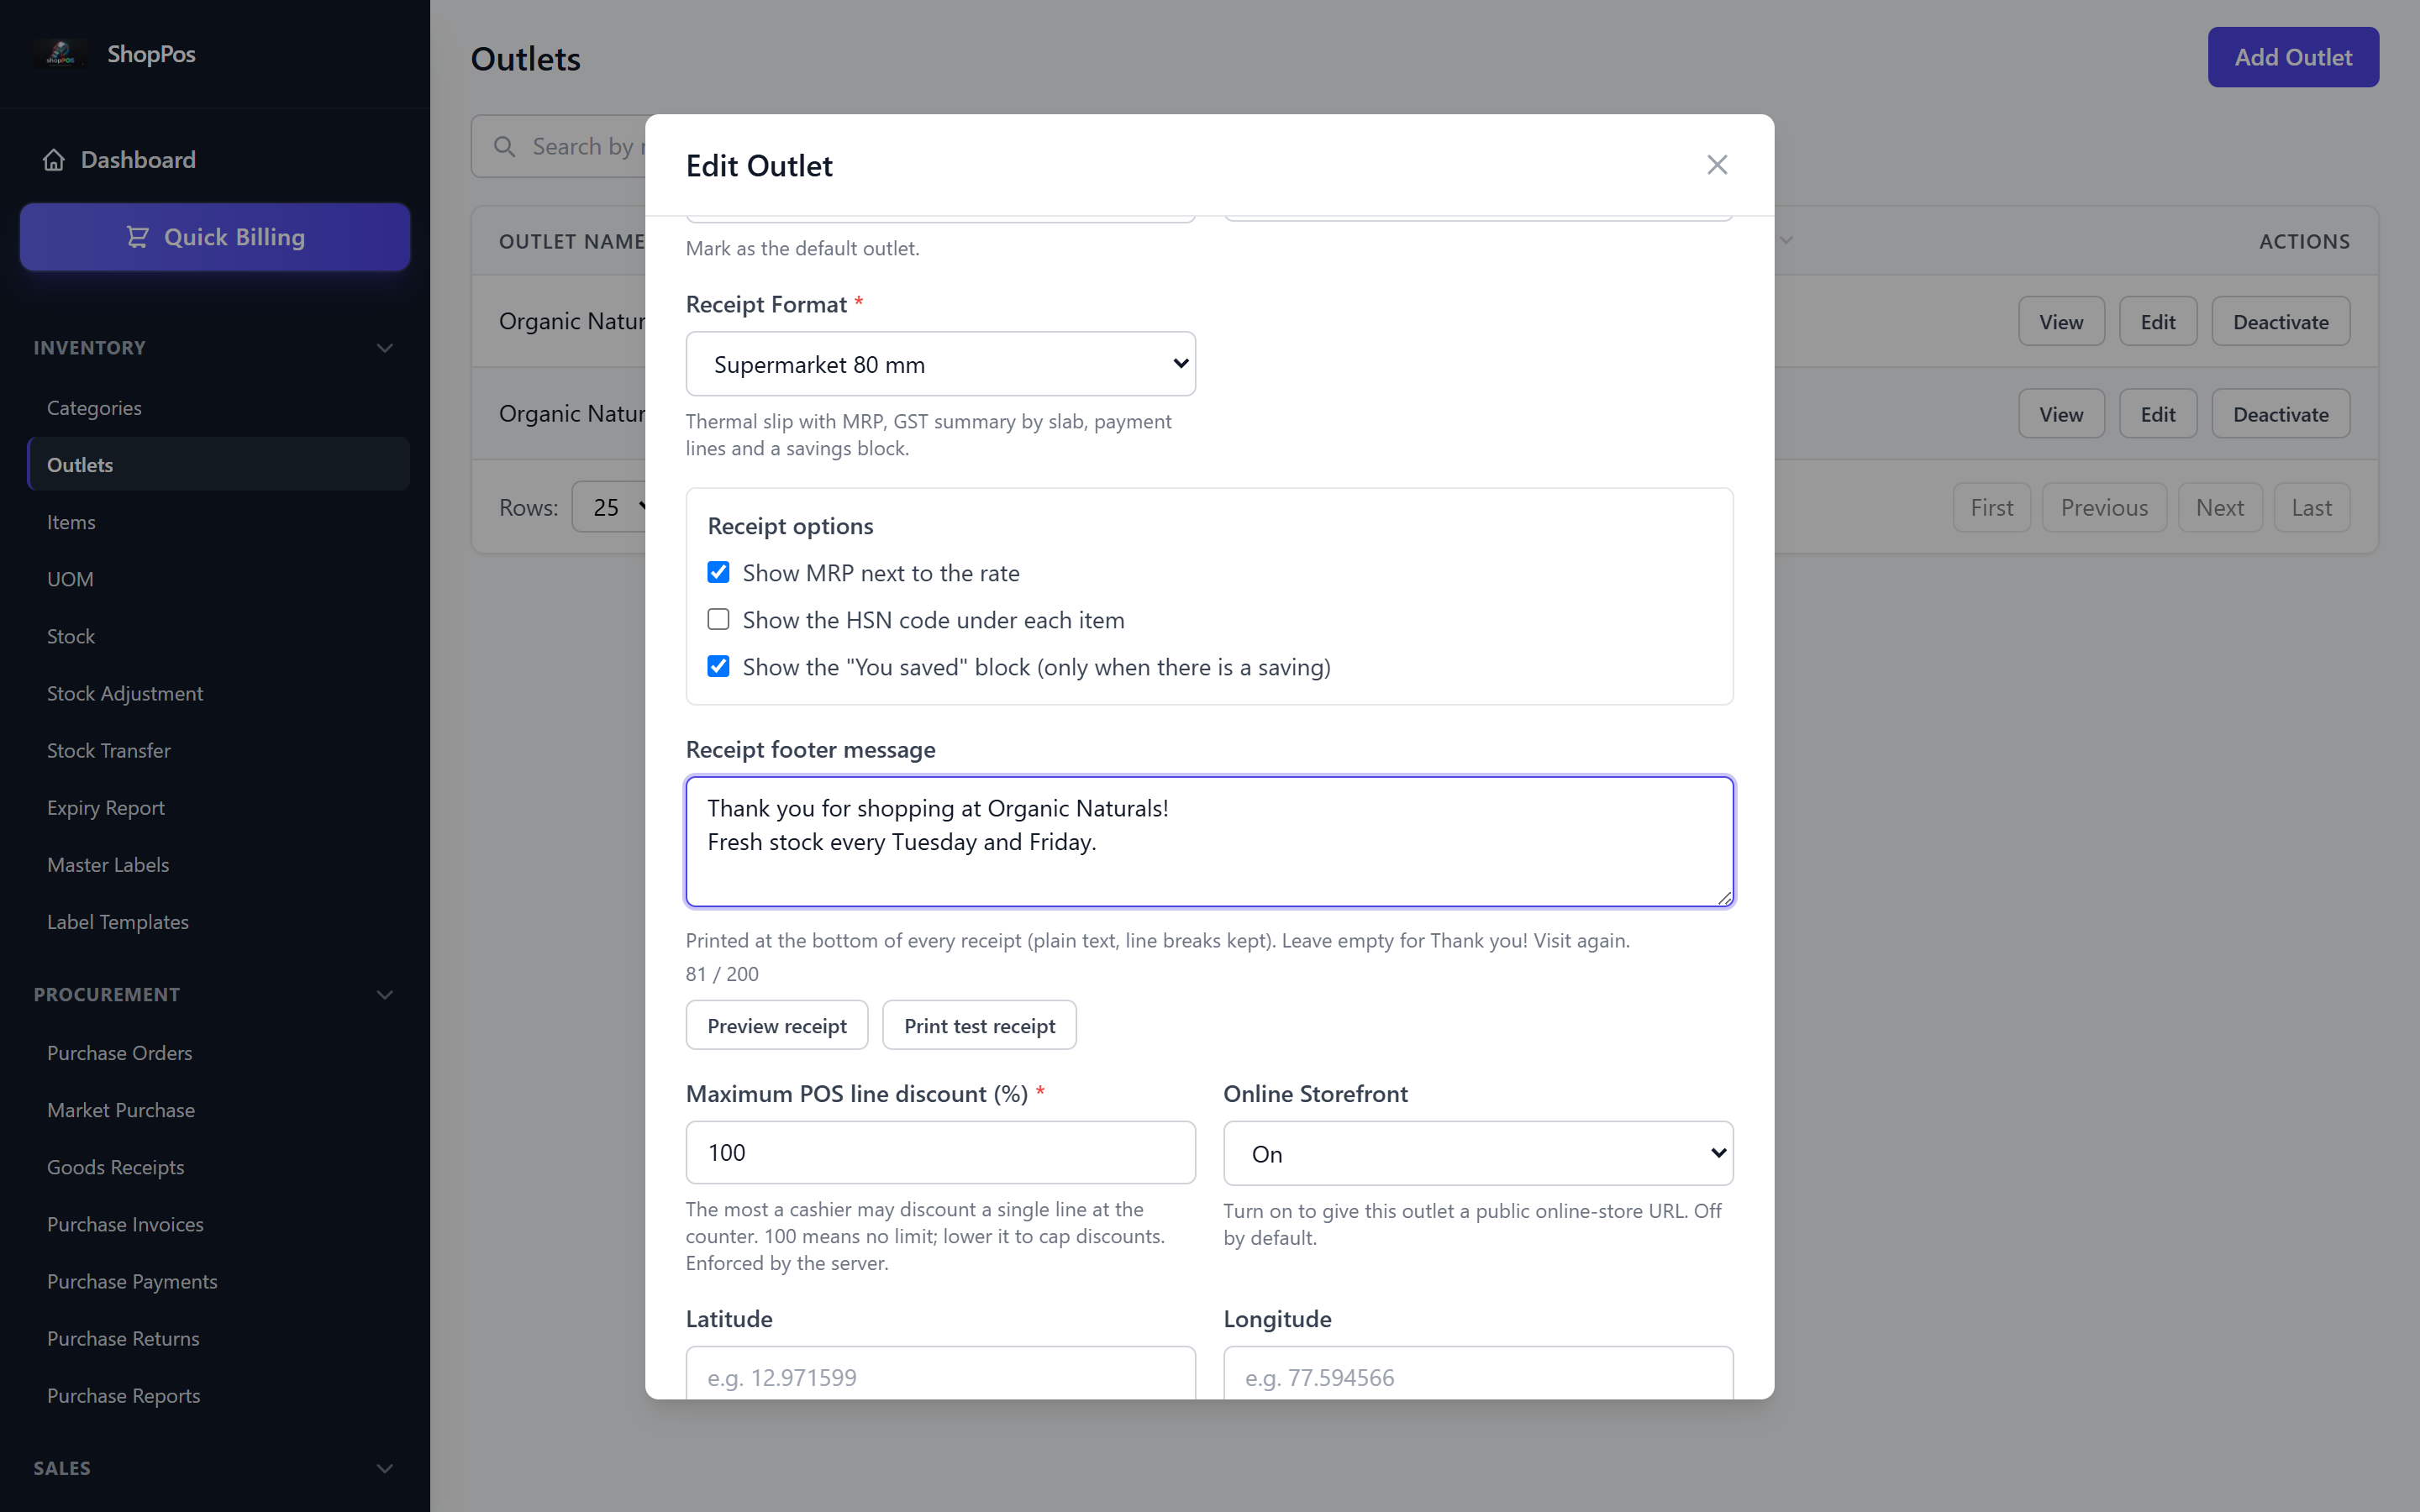Click Print test receipt button

[x=979, y=1025]
